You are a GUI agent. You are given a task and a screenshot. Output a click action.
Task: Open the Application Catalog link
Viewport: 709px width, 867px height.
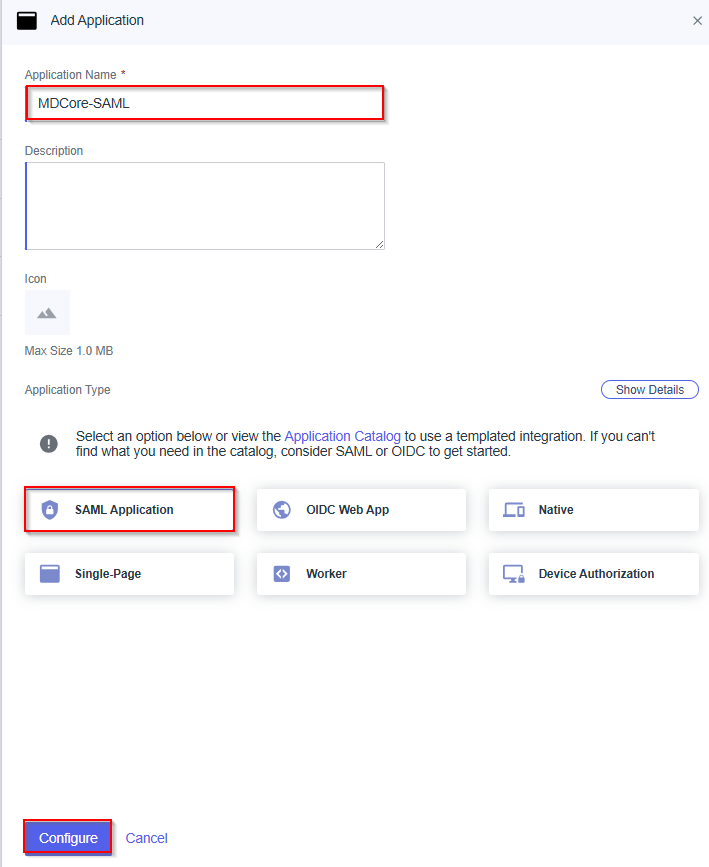[342, 437]
